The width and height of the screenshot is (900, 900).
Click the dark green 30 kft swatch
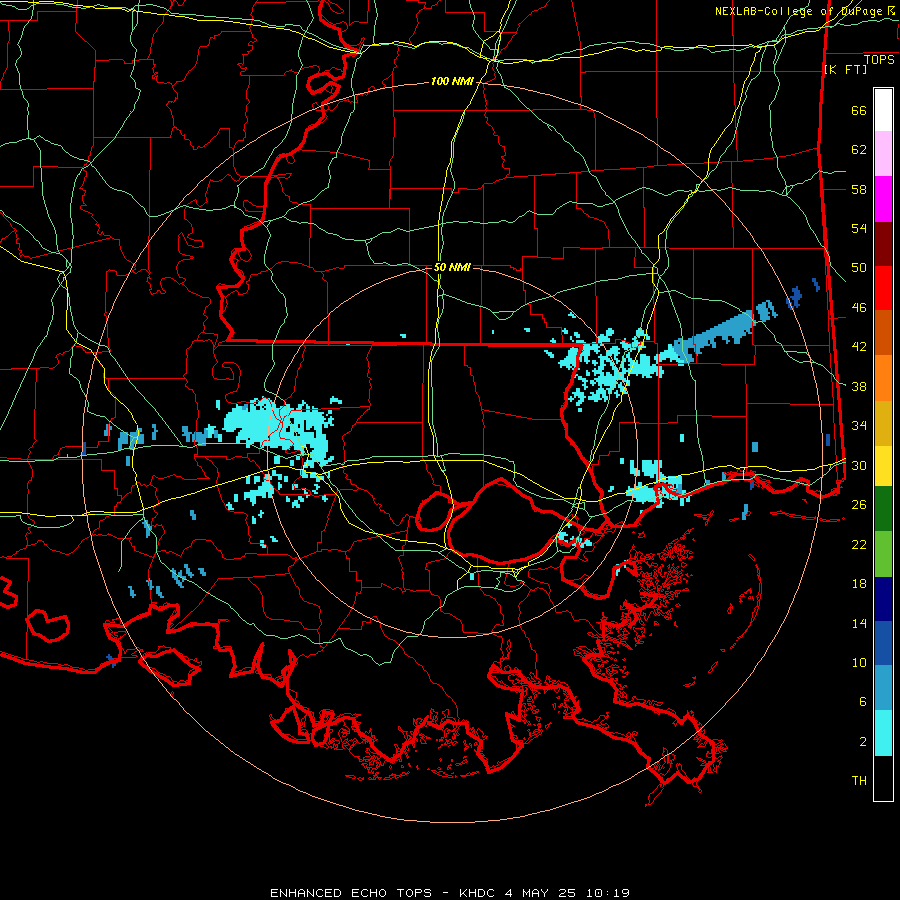pyautogui.click(x=883, y=509)
